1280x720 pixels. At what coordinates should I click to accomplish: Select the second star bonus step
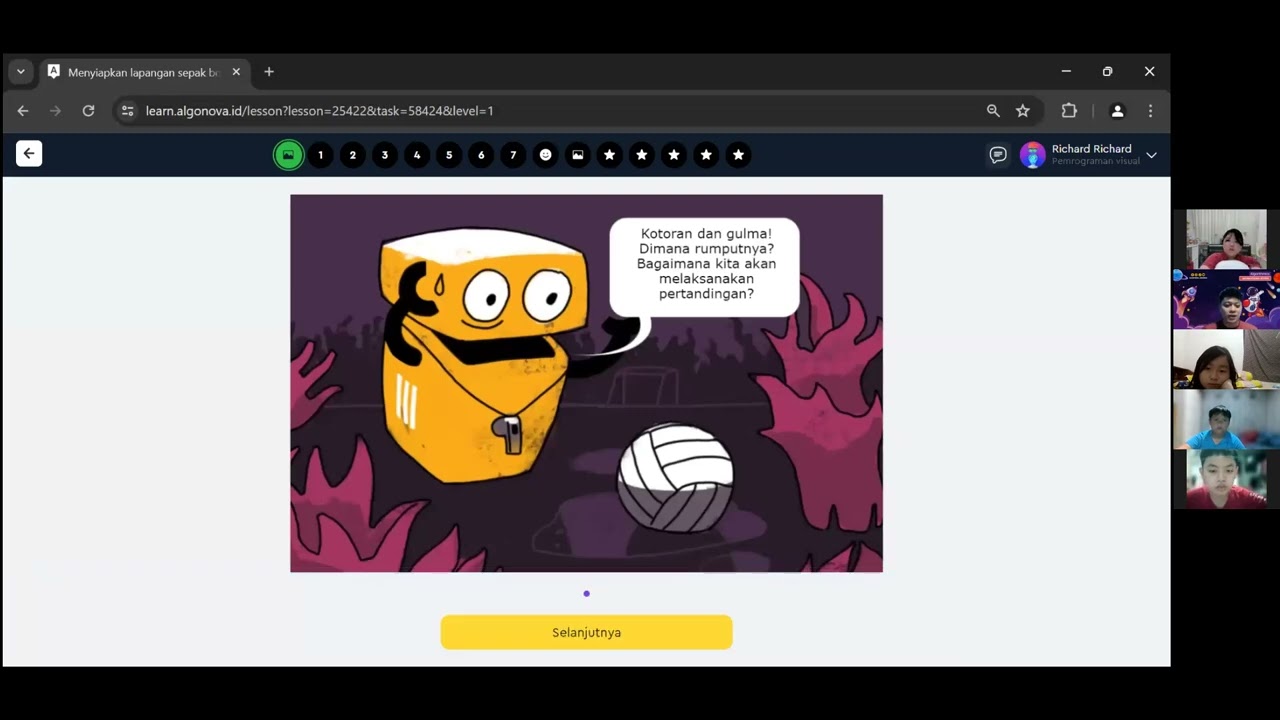tap(642, 155)
